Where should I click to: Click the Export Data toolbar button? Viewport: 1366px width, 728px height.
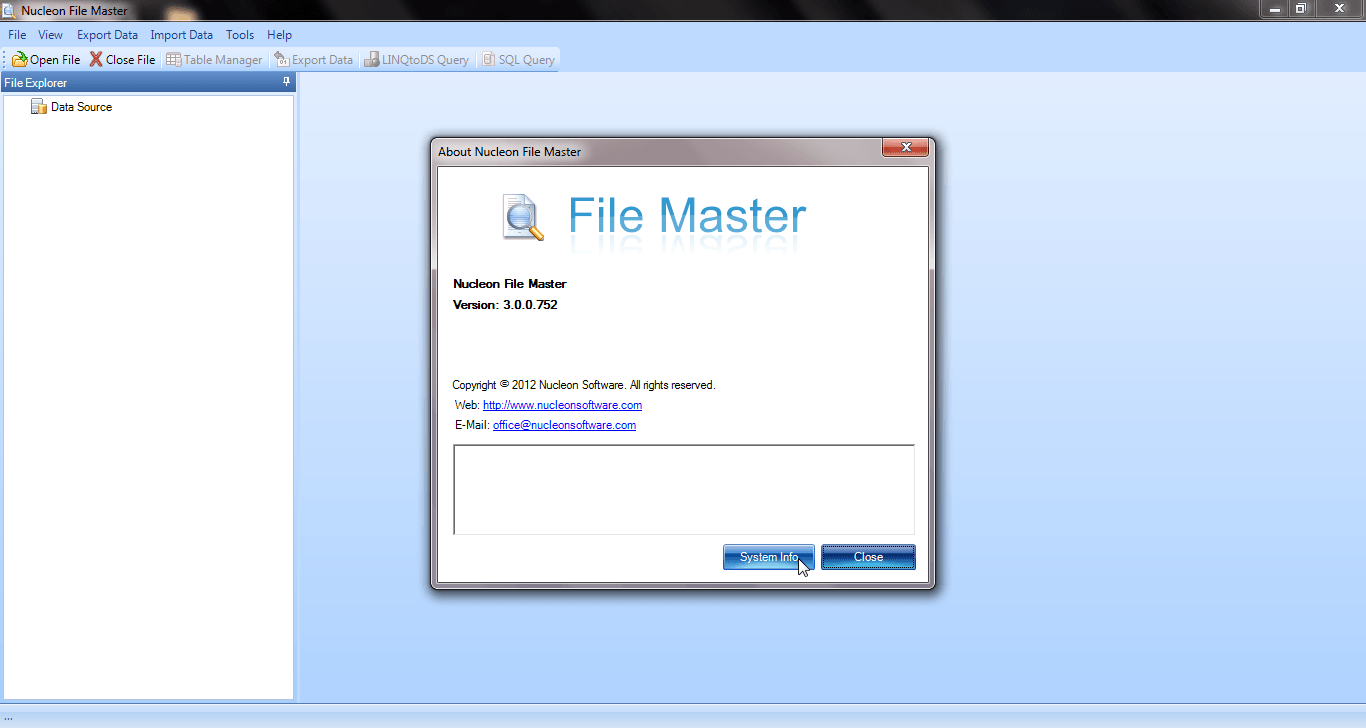pos(313,60)
